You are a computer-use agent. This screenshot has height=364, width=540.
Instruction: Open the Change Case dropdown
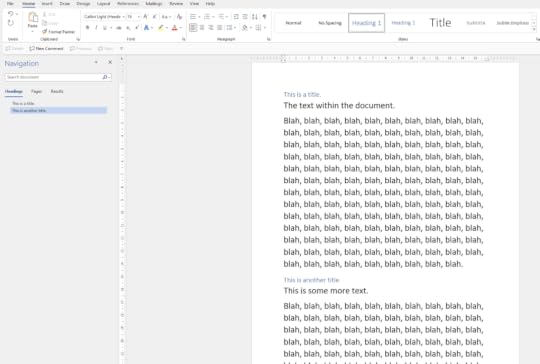tap(166, 17)
